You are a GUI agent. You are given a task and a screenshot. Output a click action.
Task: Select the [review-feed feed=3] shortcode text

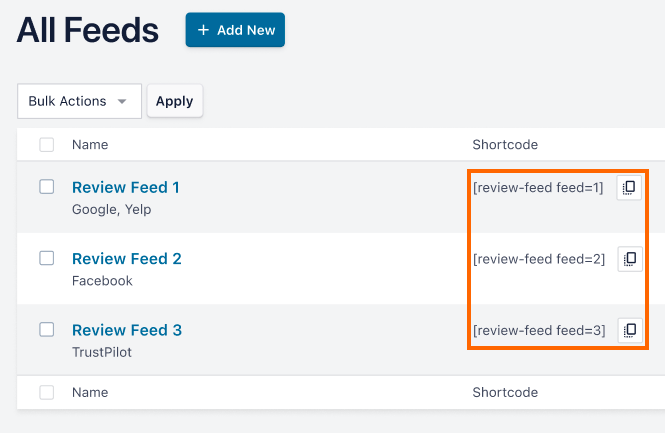pyautogui.click(x=538, y=330)
